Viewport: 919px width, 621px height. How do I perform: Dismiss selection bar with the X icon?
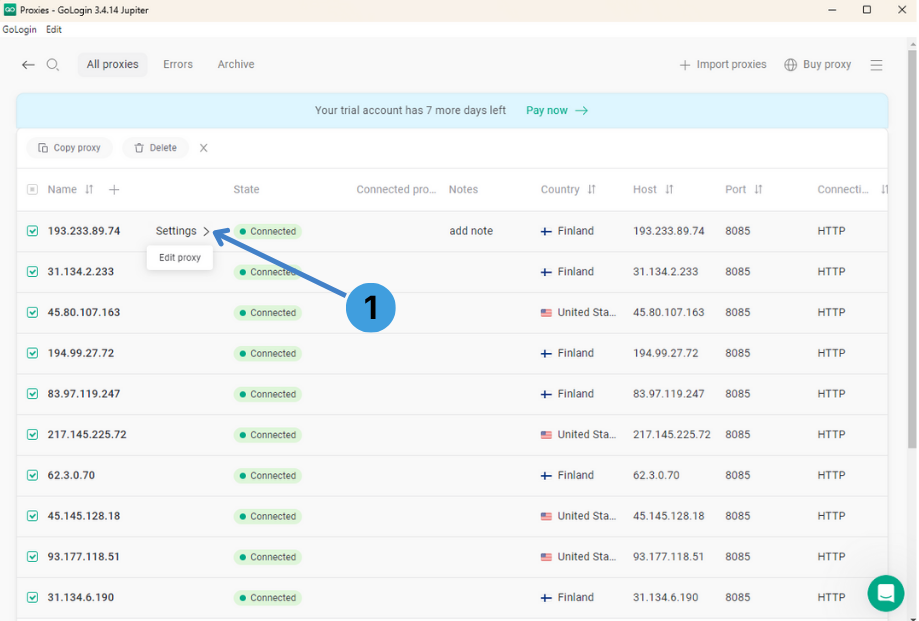[x=203, y=148]
